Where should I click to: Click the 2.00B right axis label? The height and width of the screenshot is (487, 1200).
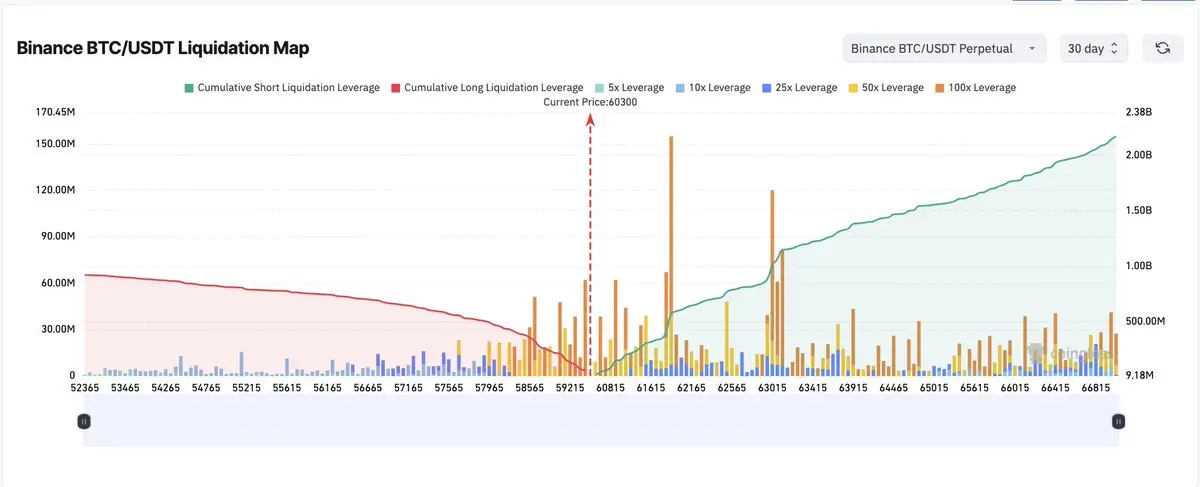[1138, 155]
